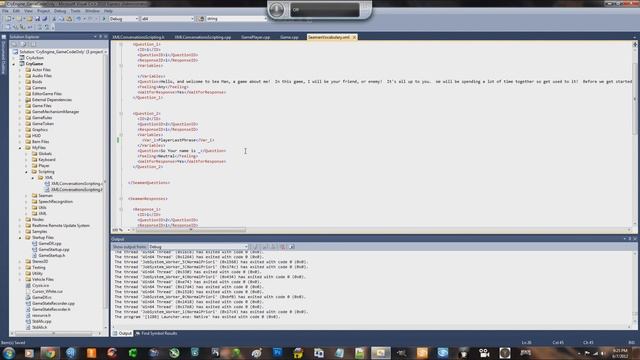Select GameMechanismManager folder

point(56,112)
